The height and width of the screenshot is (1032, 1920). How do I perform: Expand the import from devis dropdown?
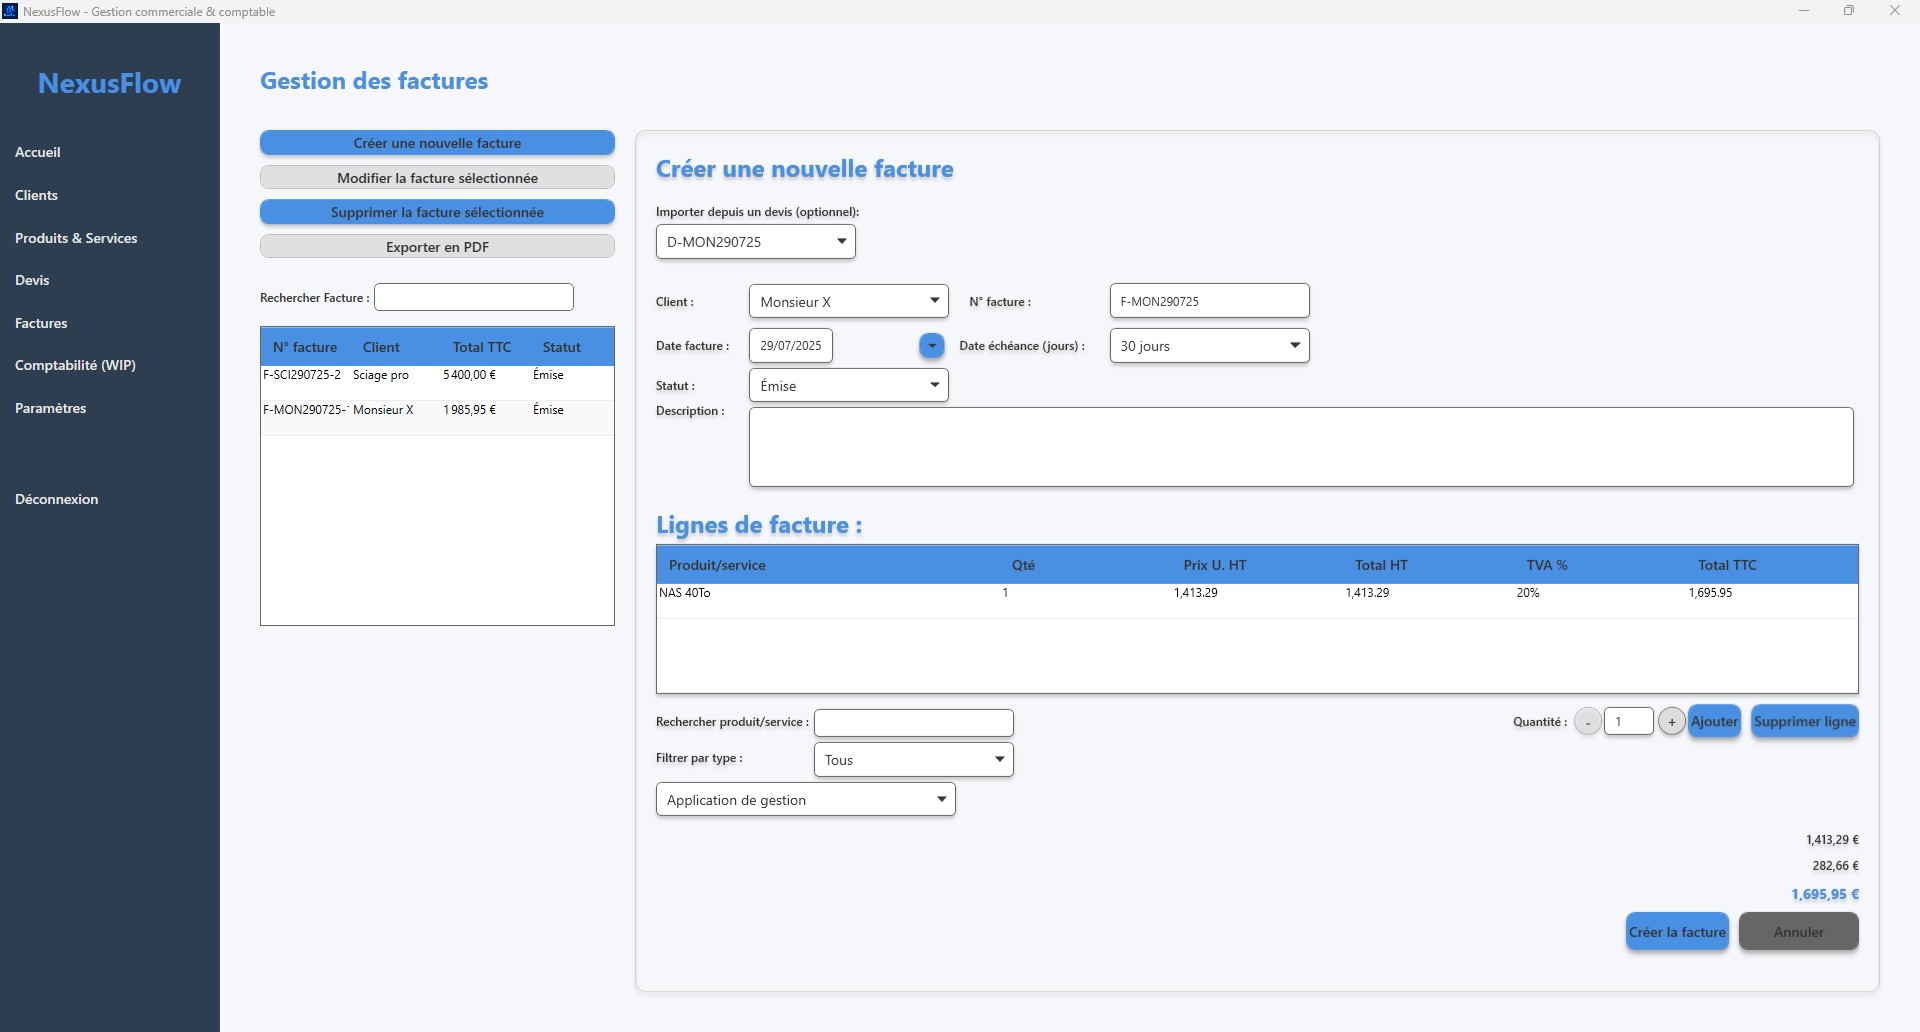[755, 242]
